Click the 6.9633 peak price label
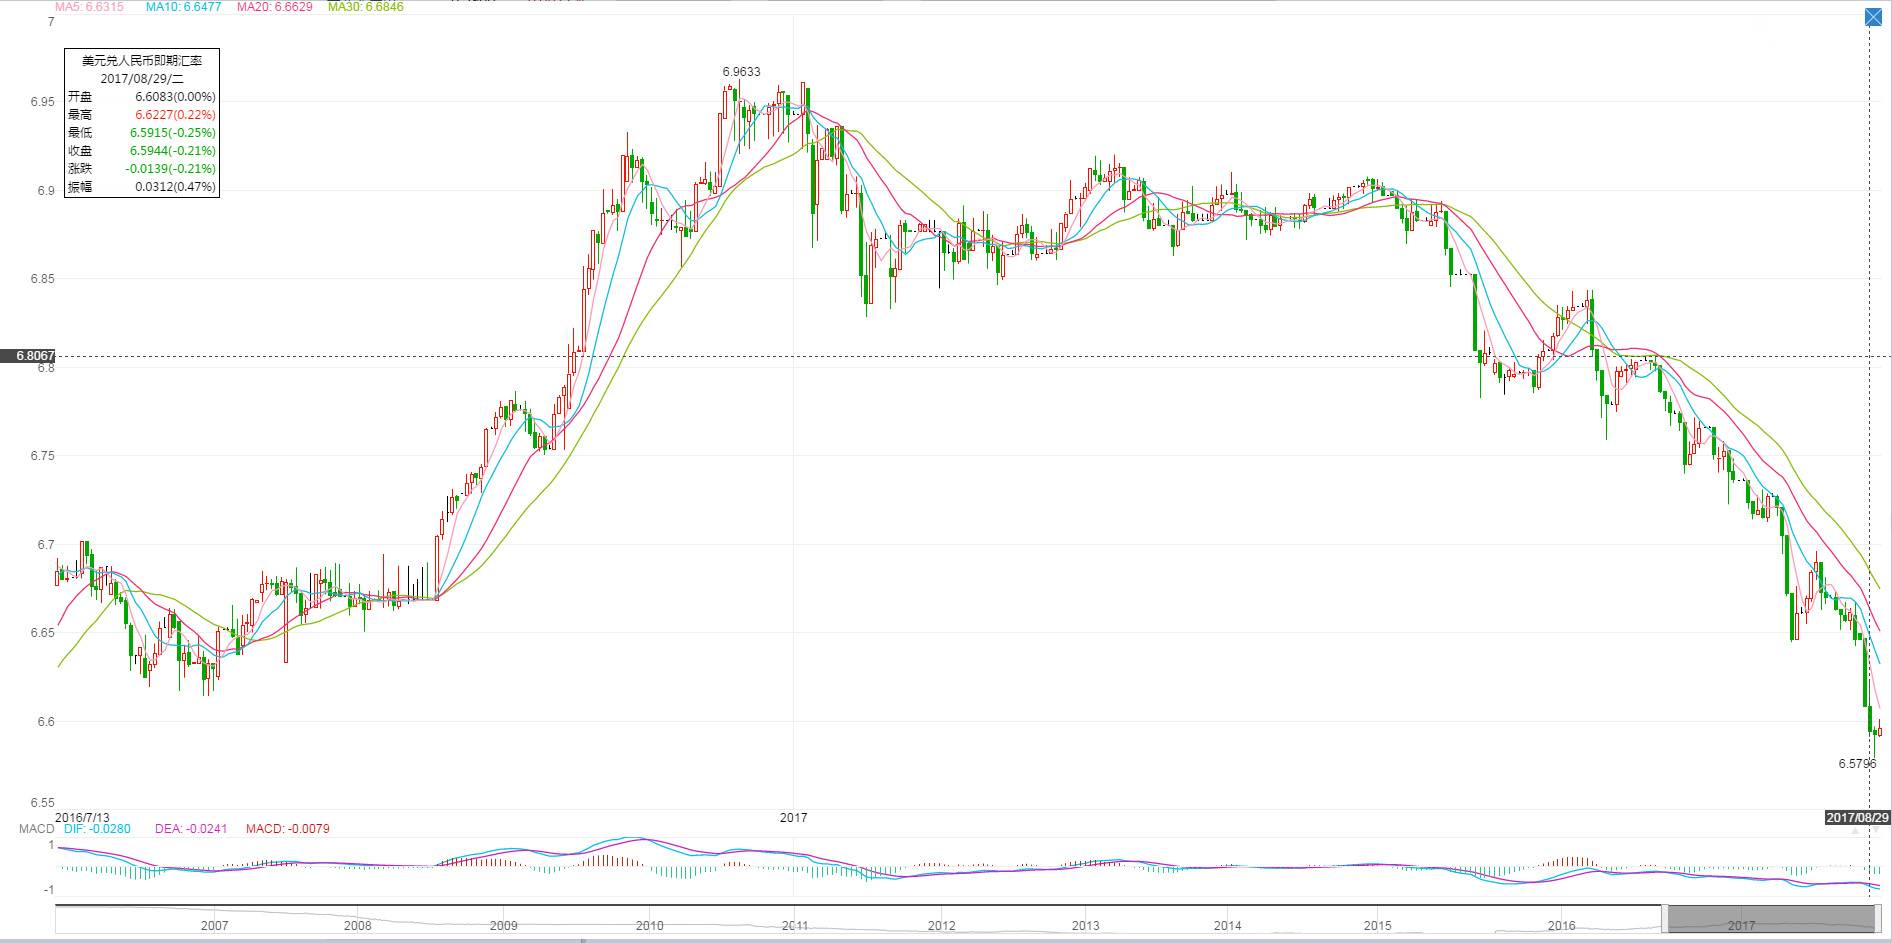The image size is (1892, 943). pyautogui.click(x=741, y=72)
